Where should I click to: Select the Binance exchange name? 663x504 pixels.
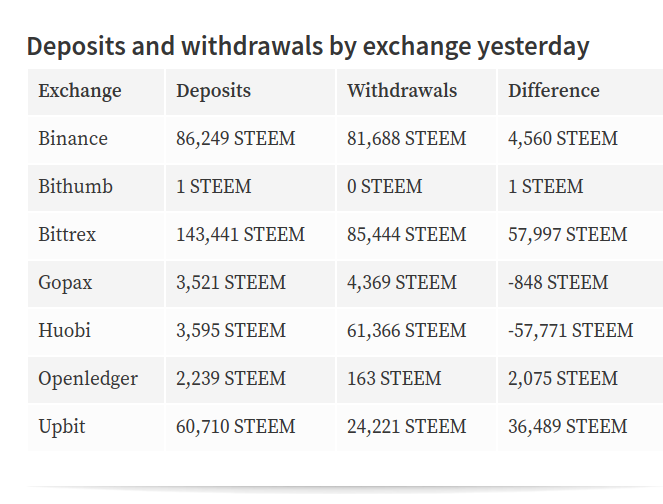[73, 139]
